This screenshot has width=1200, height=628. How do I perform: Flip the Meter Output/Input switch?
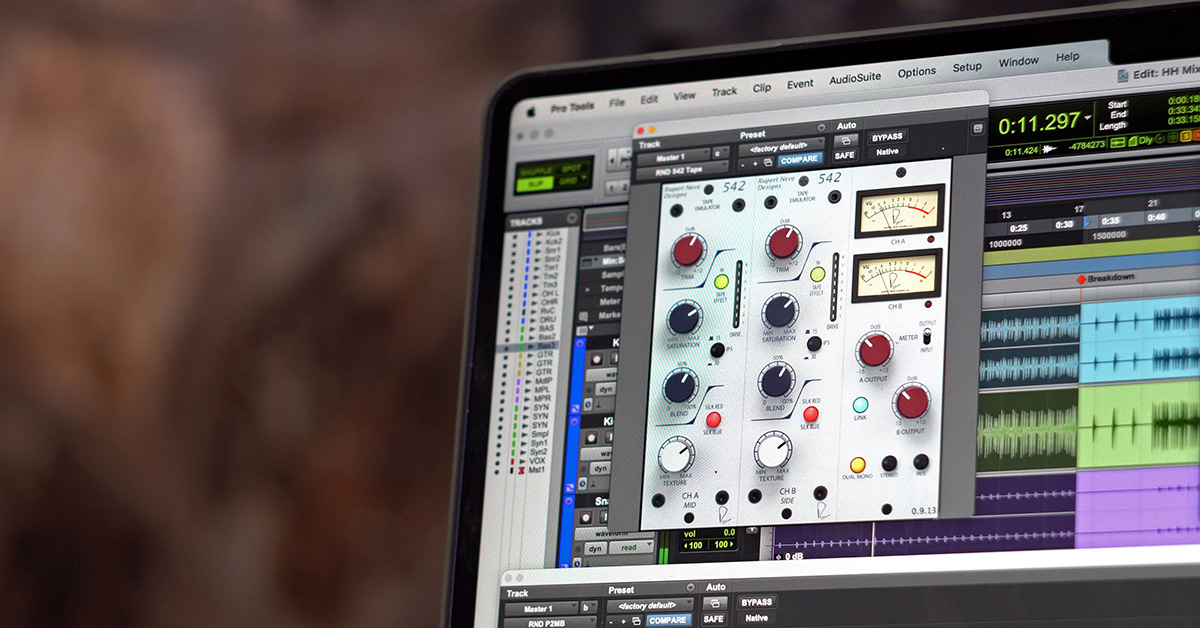pos(926,338)
